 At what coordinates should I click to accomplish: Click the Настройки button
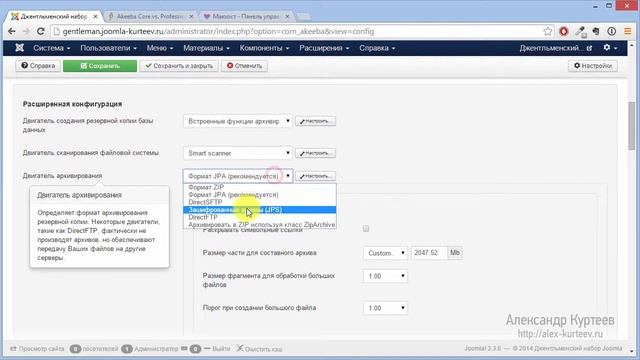(593, 66)
